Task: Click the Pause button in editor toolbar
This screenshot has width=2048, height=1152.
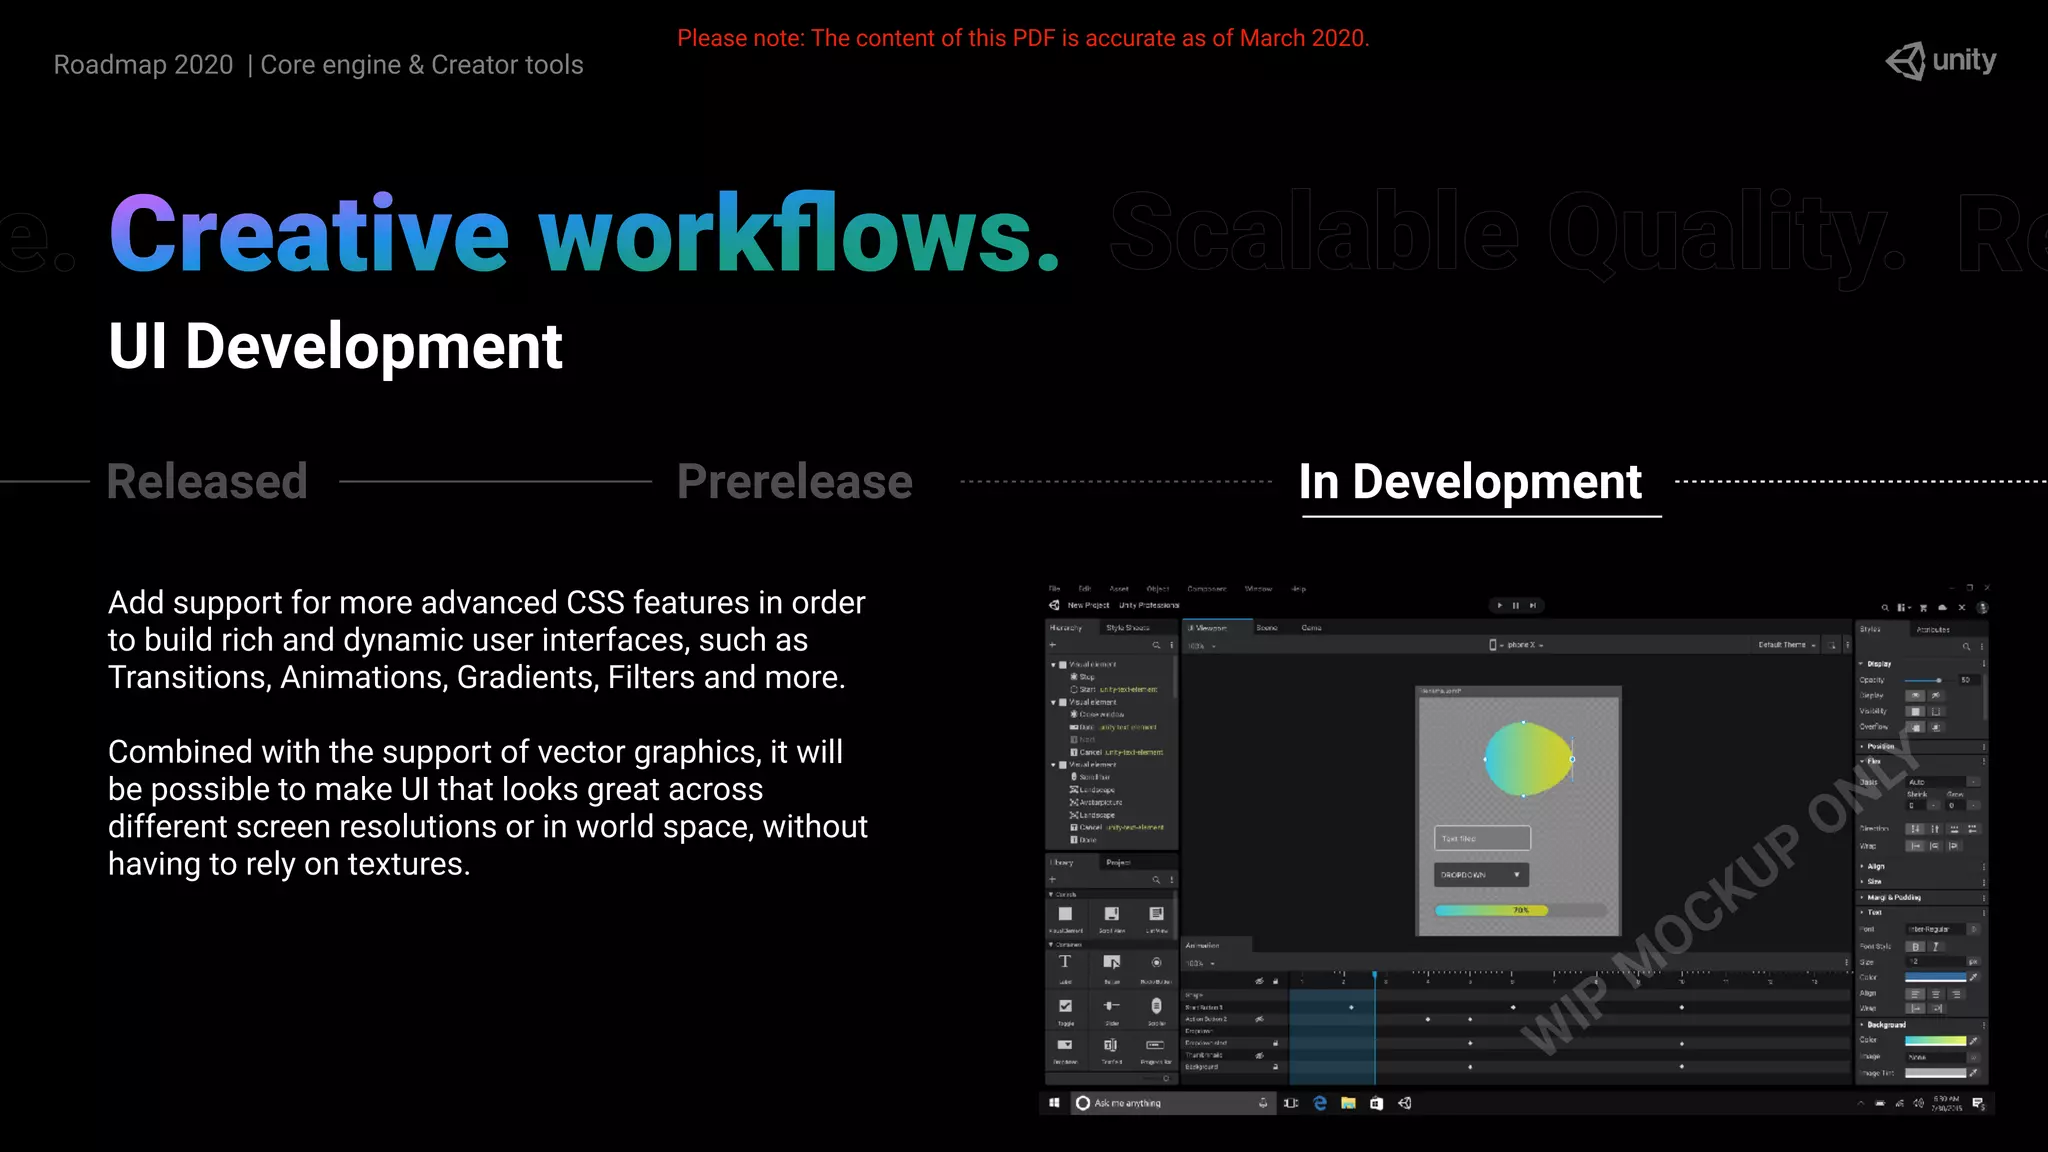Action: pos(1516,605)
